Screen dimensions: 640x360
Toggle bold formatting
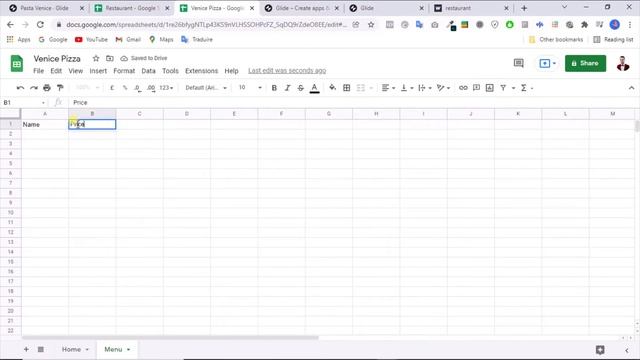pos(274,88)
